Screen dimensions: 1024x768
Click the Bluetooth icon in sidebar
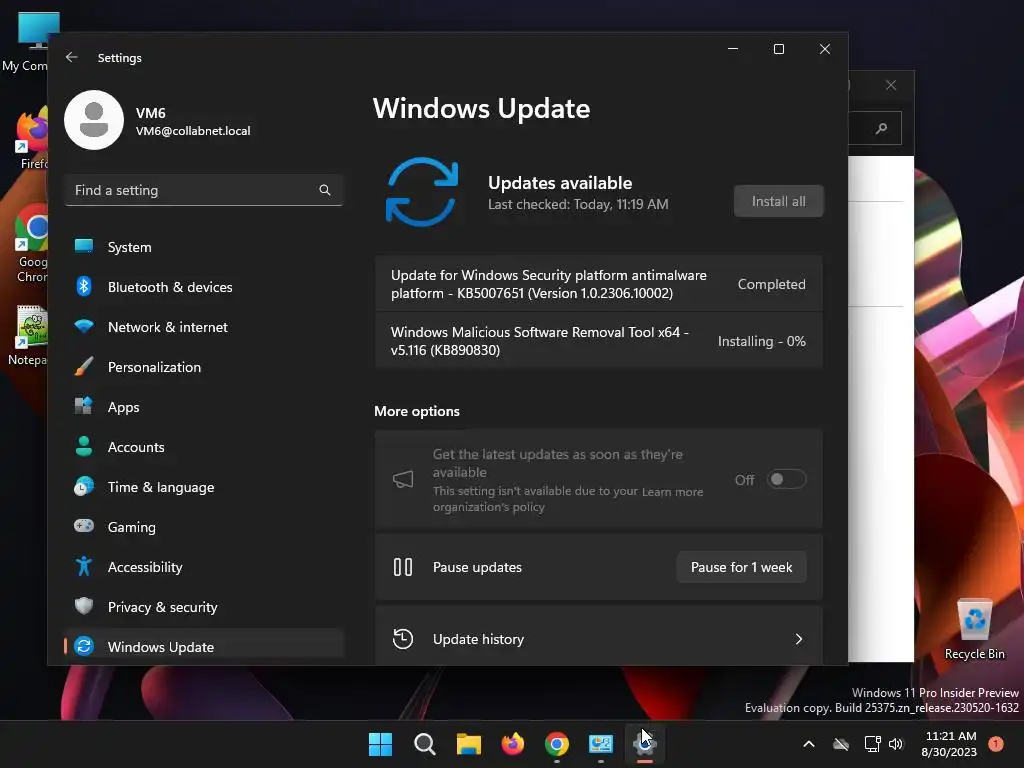(x=84, y=286)
